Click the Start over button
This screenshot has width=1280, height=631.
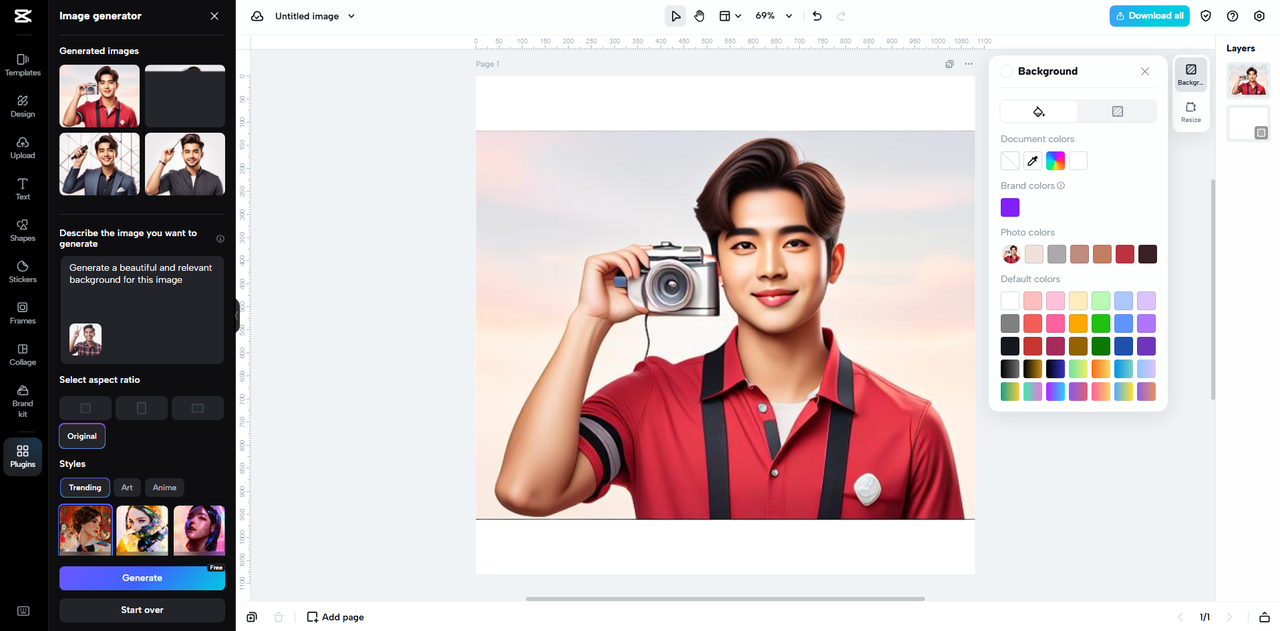pos(142,610)
